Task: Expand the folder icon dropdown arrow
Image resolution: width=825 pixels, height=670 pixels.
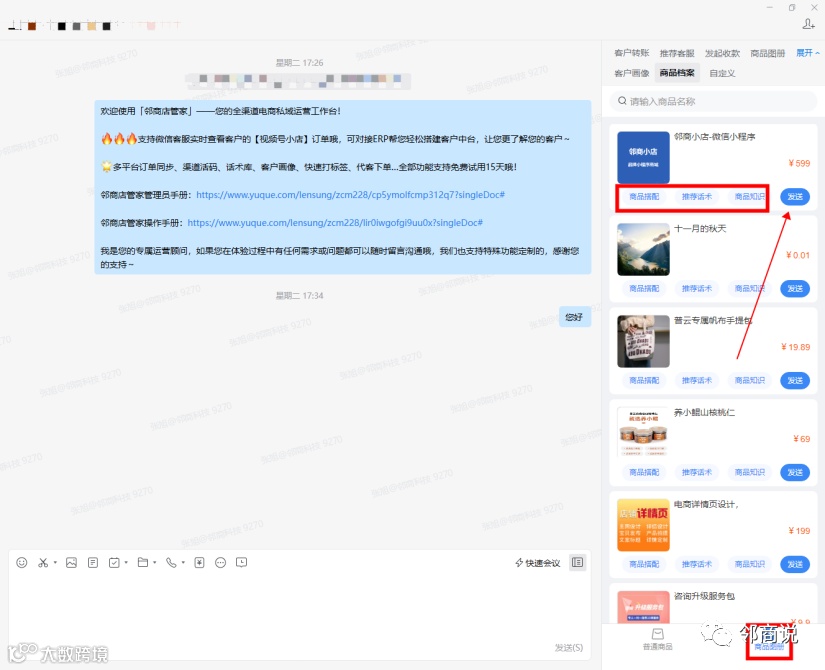Action: click(154, 563)
